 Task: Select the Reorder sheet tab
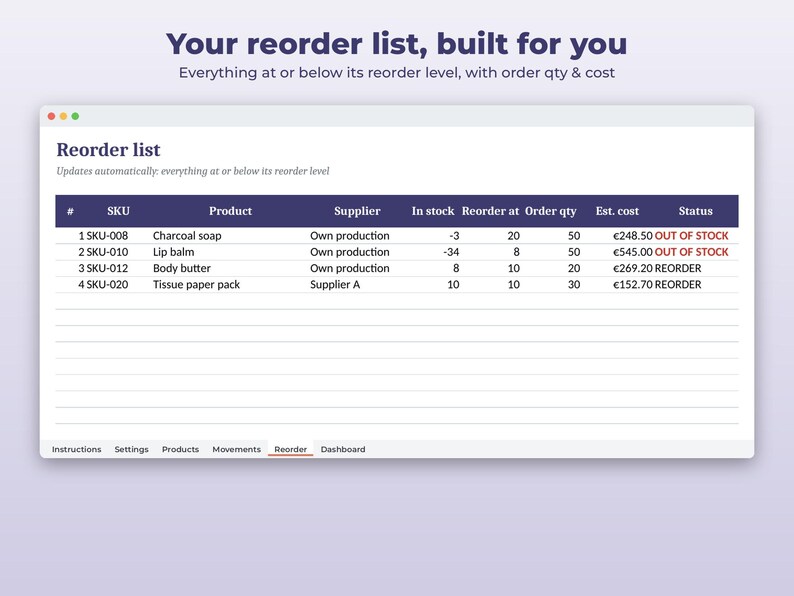click(291, 449)
